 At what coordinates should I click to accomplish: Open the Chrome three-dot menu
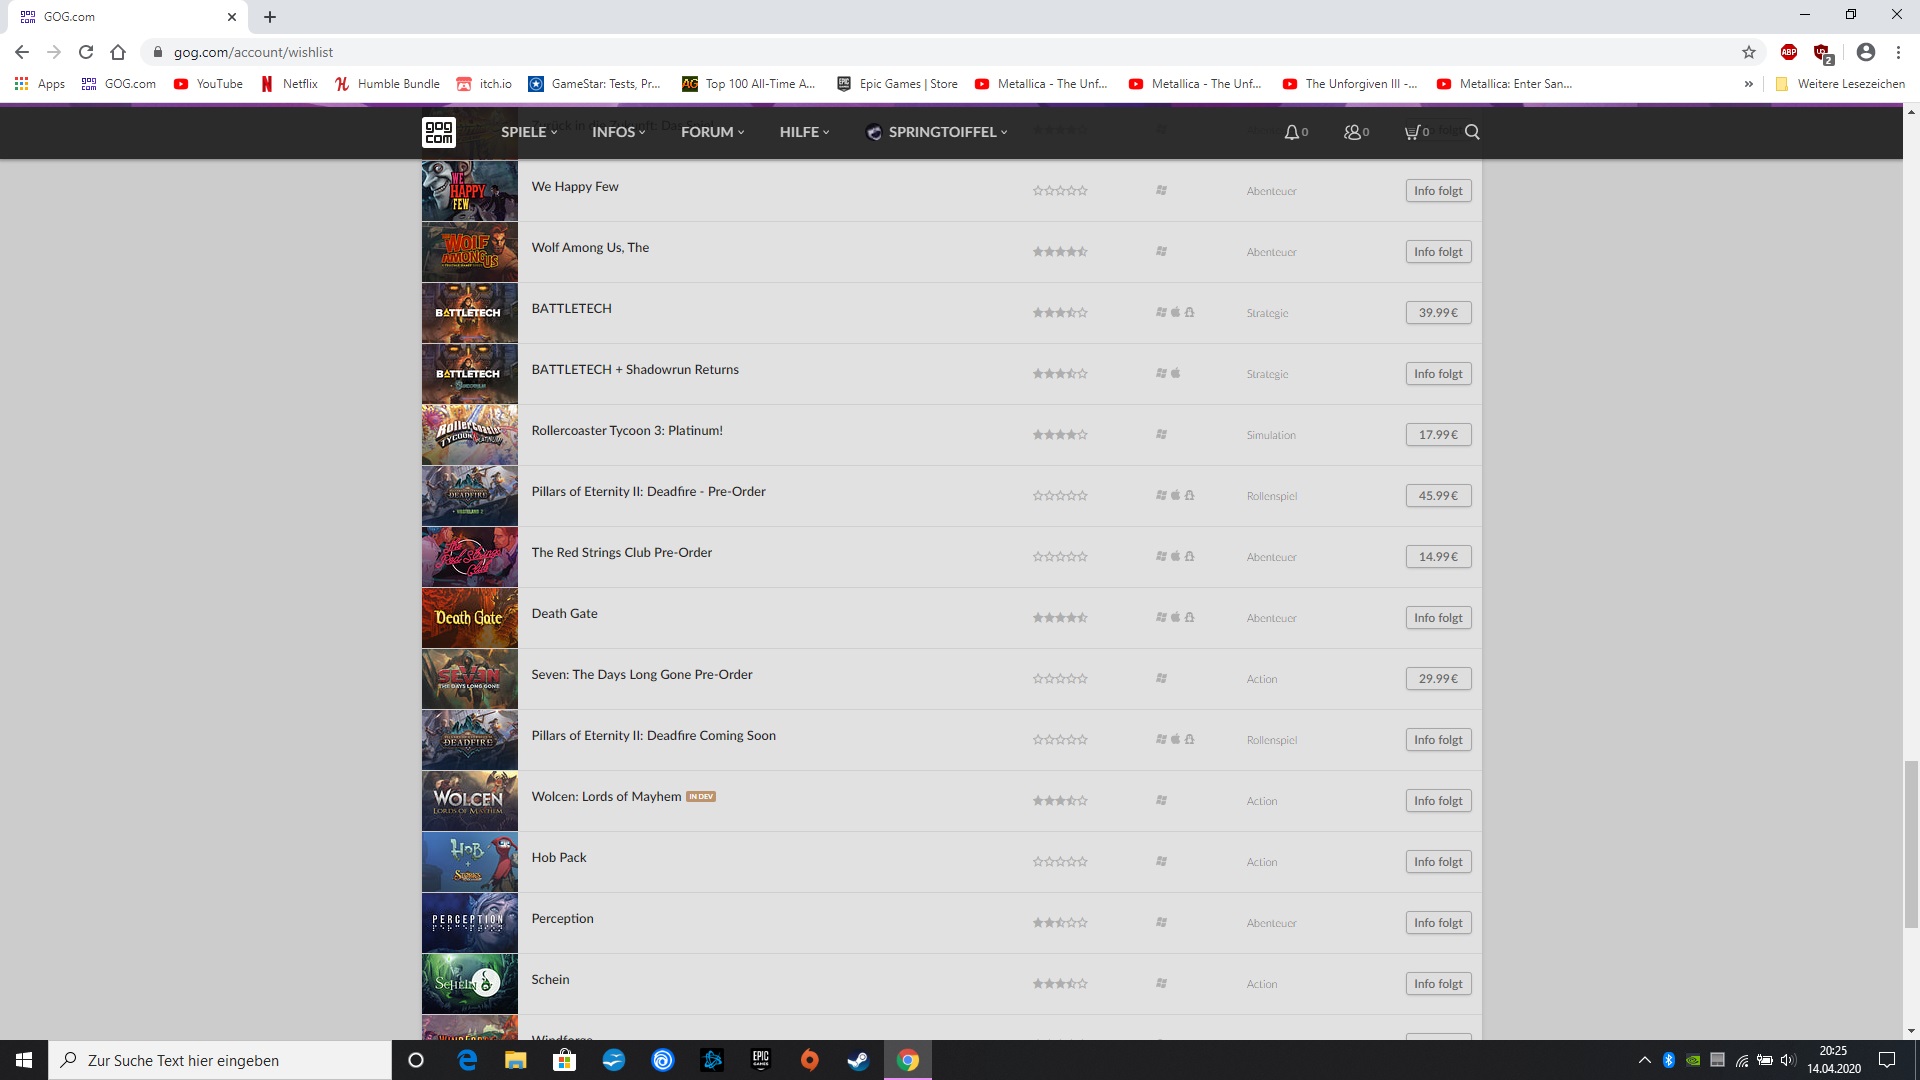click(1898, 52)
